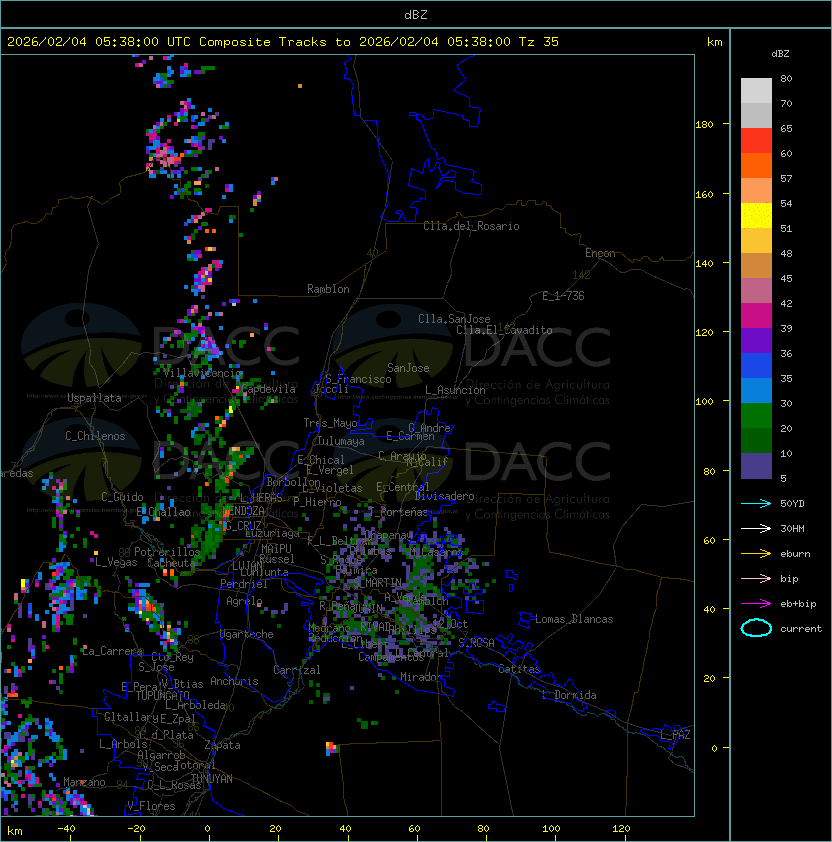Screen dimensions: 832x842
Task: Click the 'Tz 35' threshold text in header
Action: [x=539, y=41]
